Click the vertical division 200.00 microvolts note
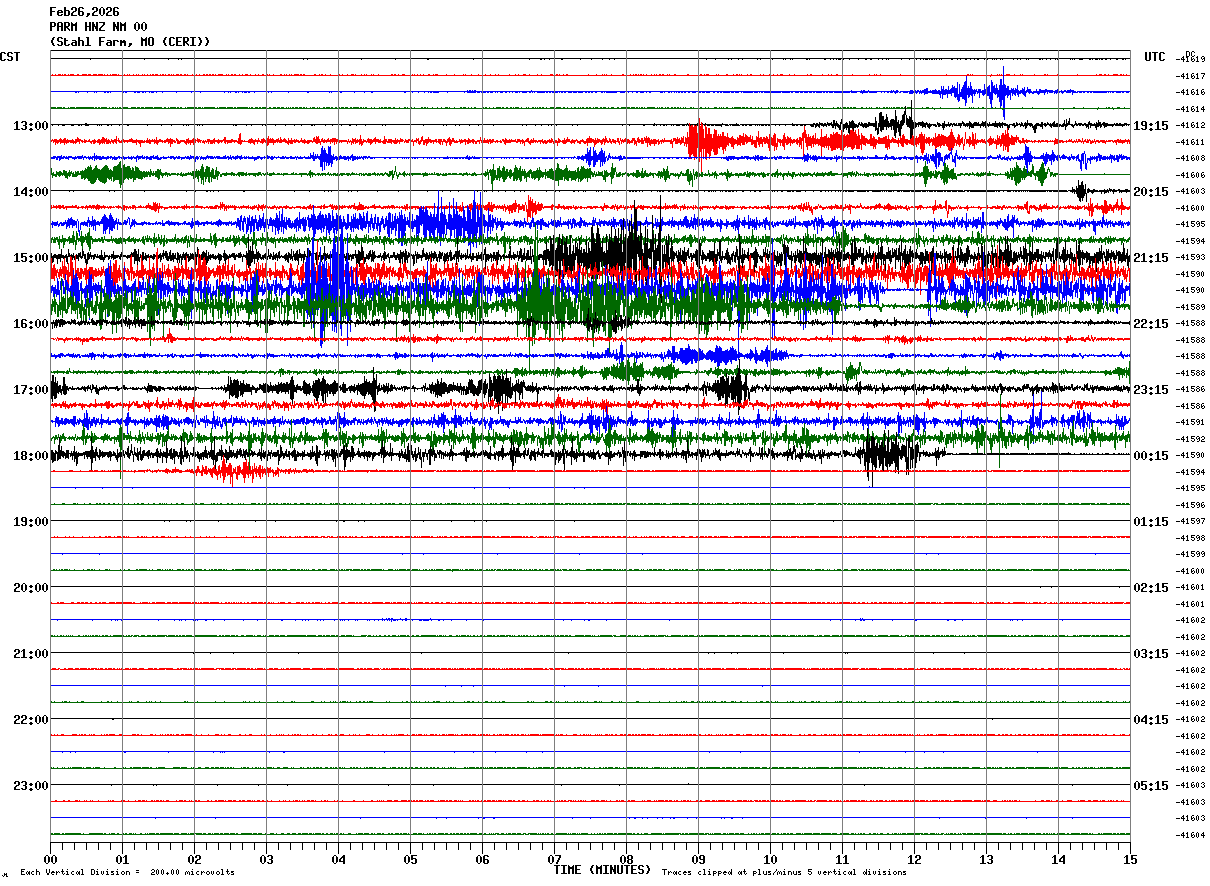Image resolution: width=1210 pixels, height=886 pixels. [x=127, y=873]
